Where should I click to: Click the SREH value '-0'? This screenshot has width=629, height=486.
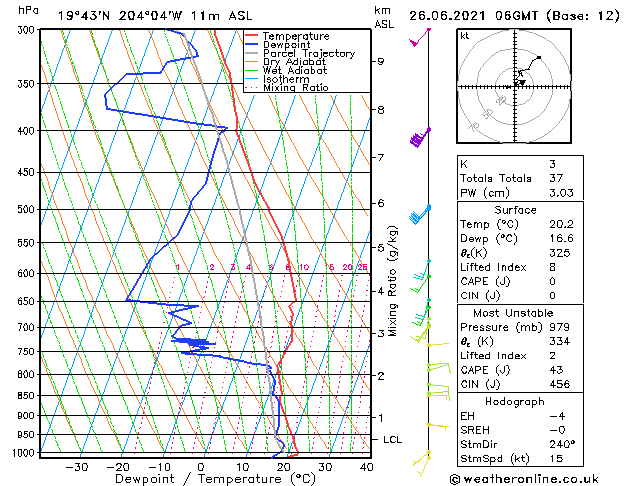tap(557, 430)
